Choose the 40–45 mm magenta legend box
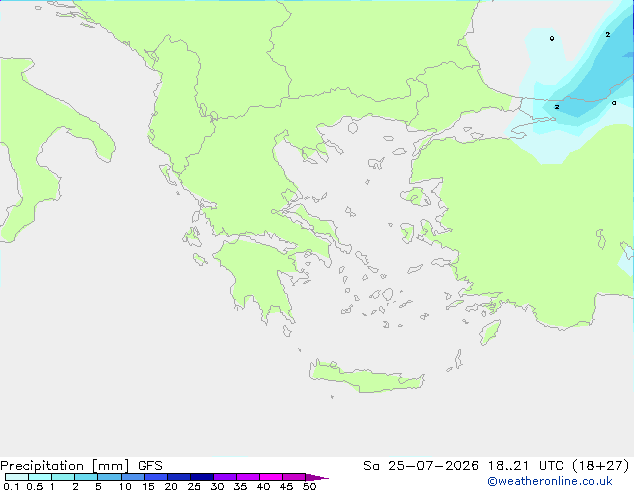Image resolution: width=634 pixels, height=490 pixels. (x=271, y=477)
